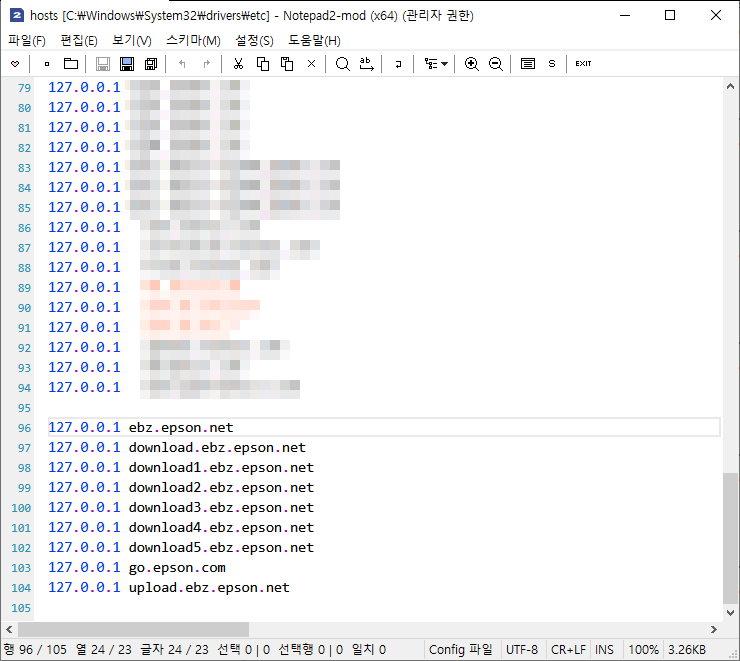Click the download3.ebz.epson.net line
The width and height of the screenshot is (740, 661).
tap(181, 508)
